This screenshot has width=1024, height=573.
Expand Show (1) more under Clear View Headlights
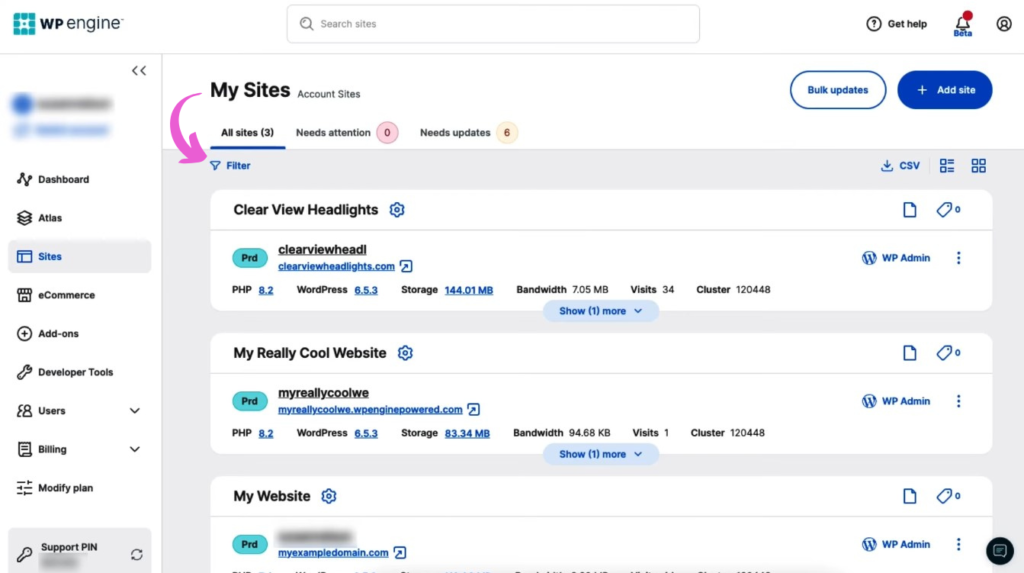pos(600,311)
